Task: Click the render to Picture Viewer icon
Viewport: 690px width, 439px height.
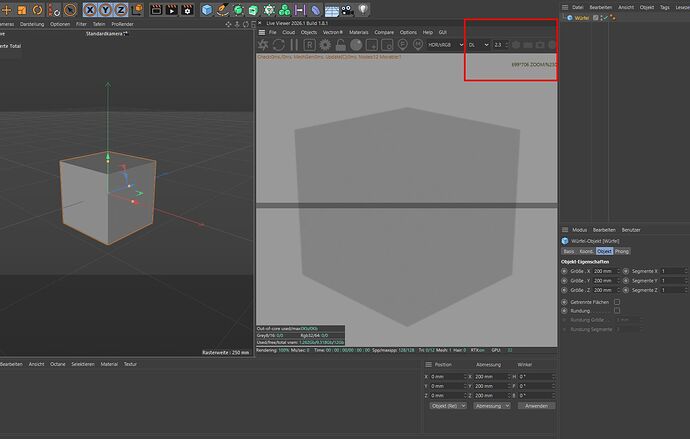Action: [172, 9]
